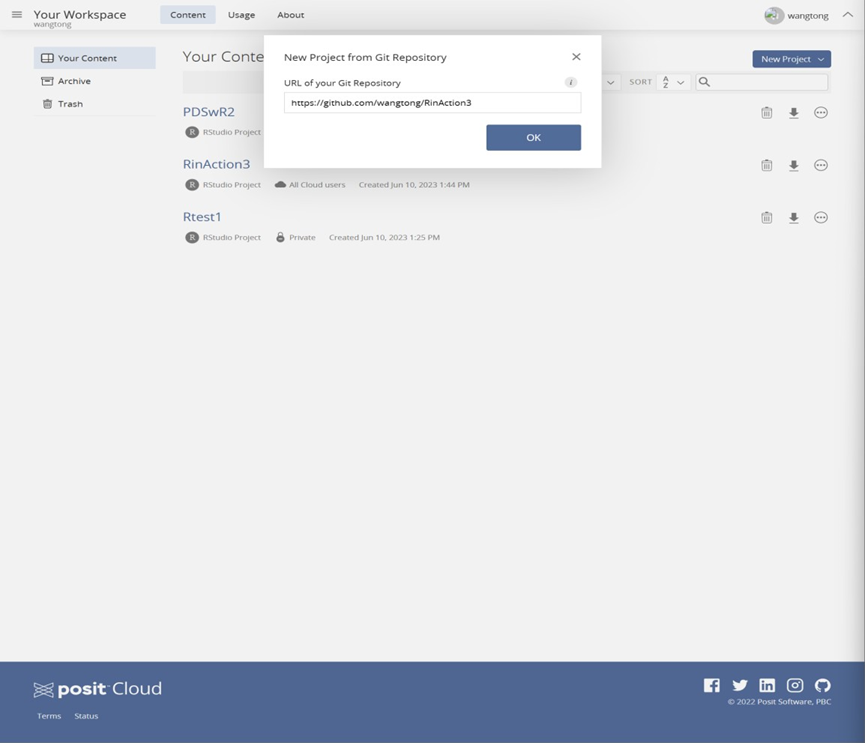Open more options for PDSwR2

821,113
